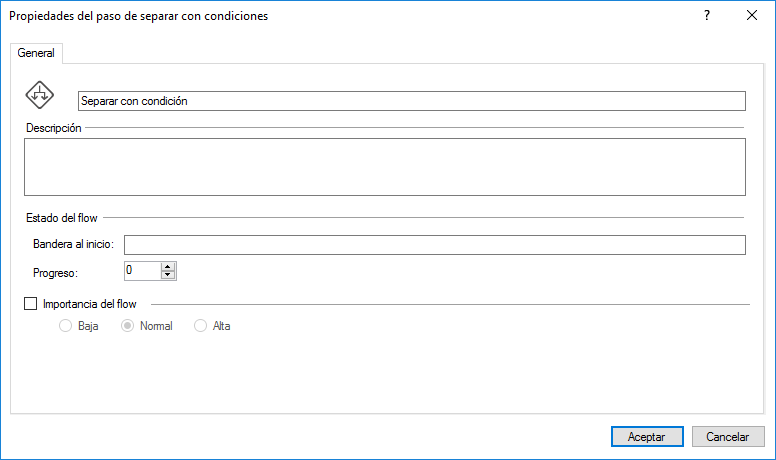Switch to the General tab
Viewport: 776px width, 460px height.
(36, 53)
